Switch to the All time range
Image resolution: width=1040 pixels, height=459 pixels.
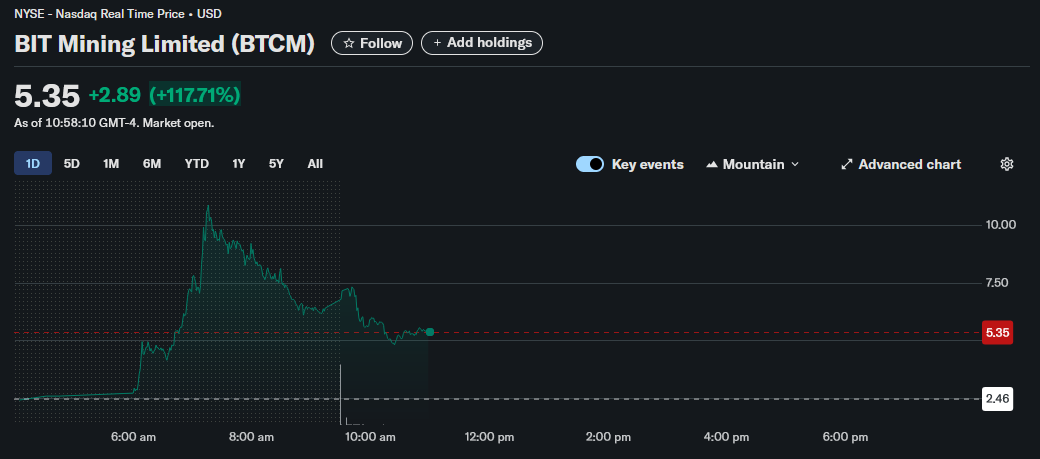(x=316, y=163)
